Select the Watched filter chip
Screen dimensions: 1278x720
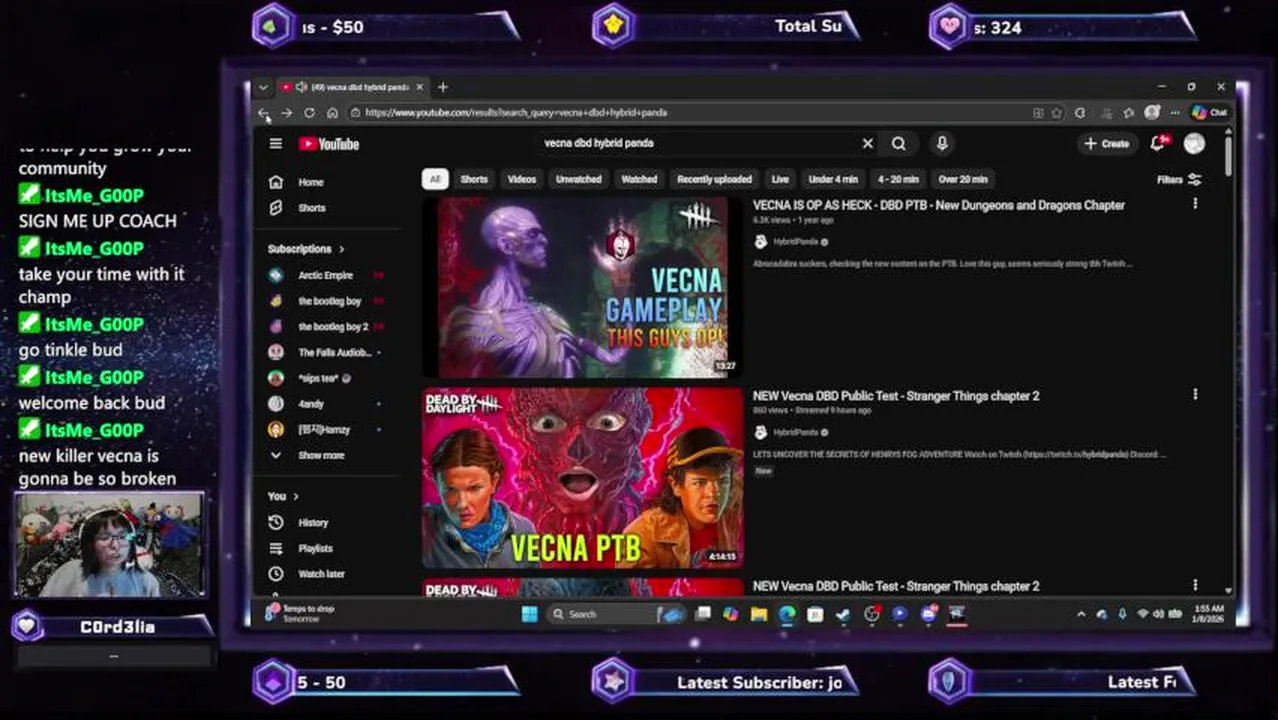[x=639, y=179]
